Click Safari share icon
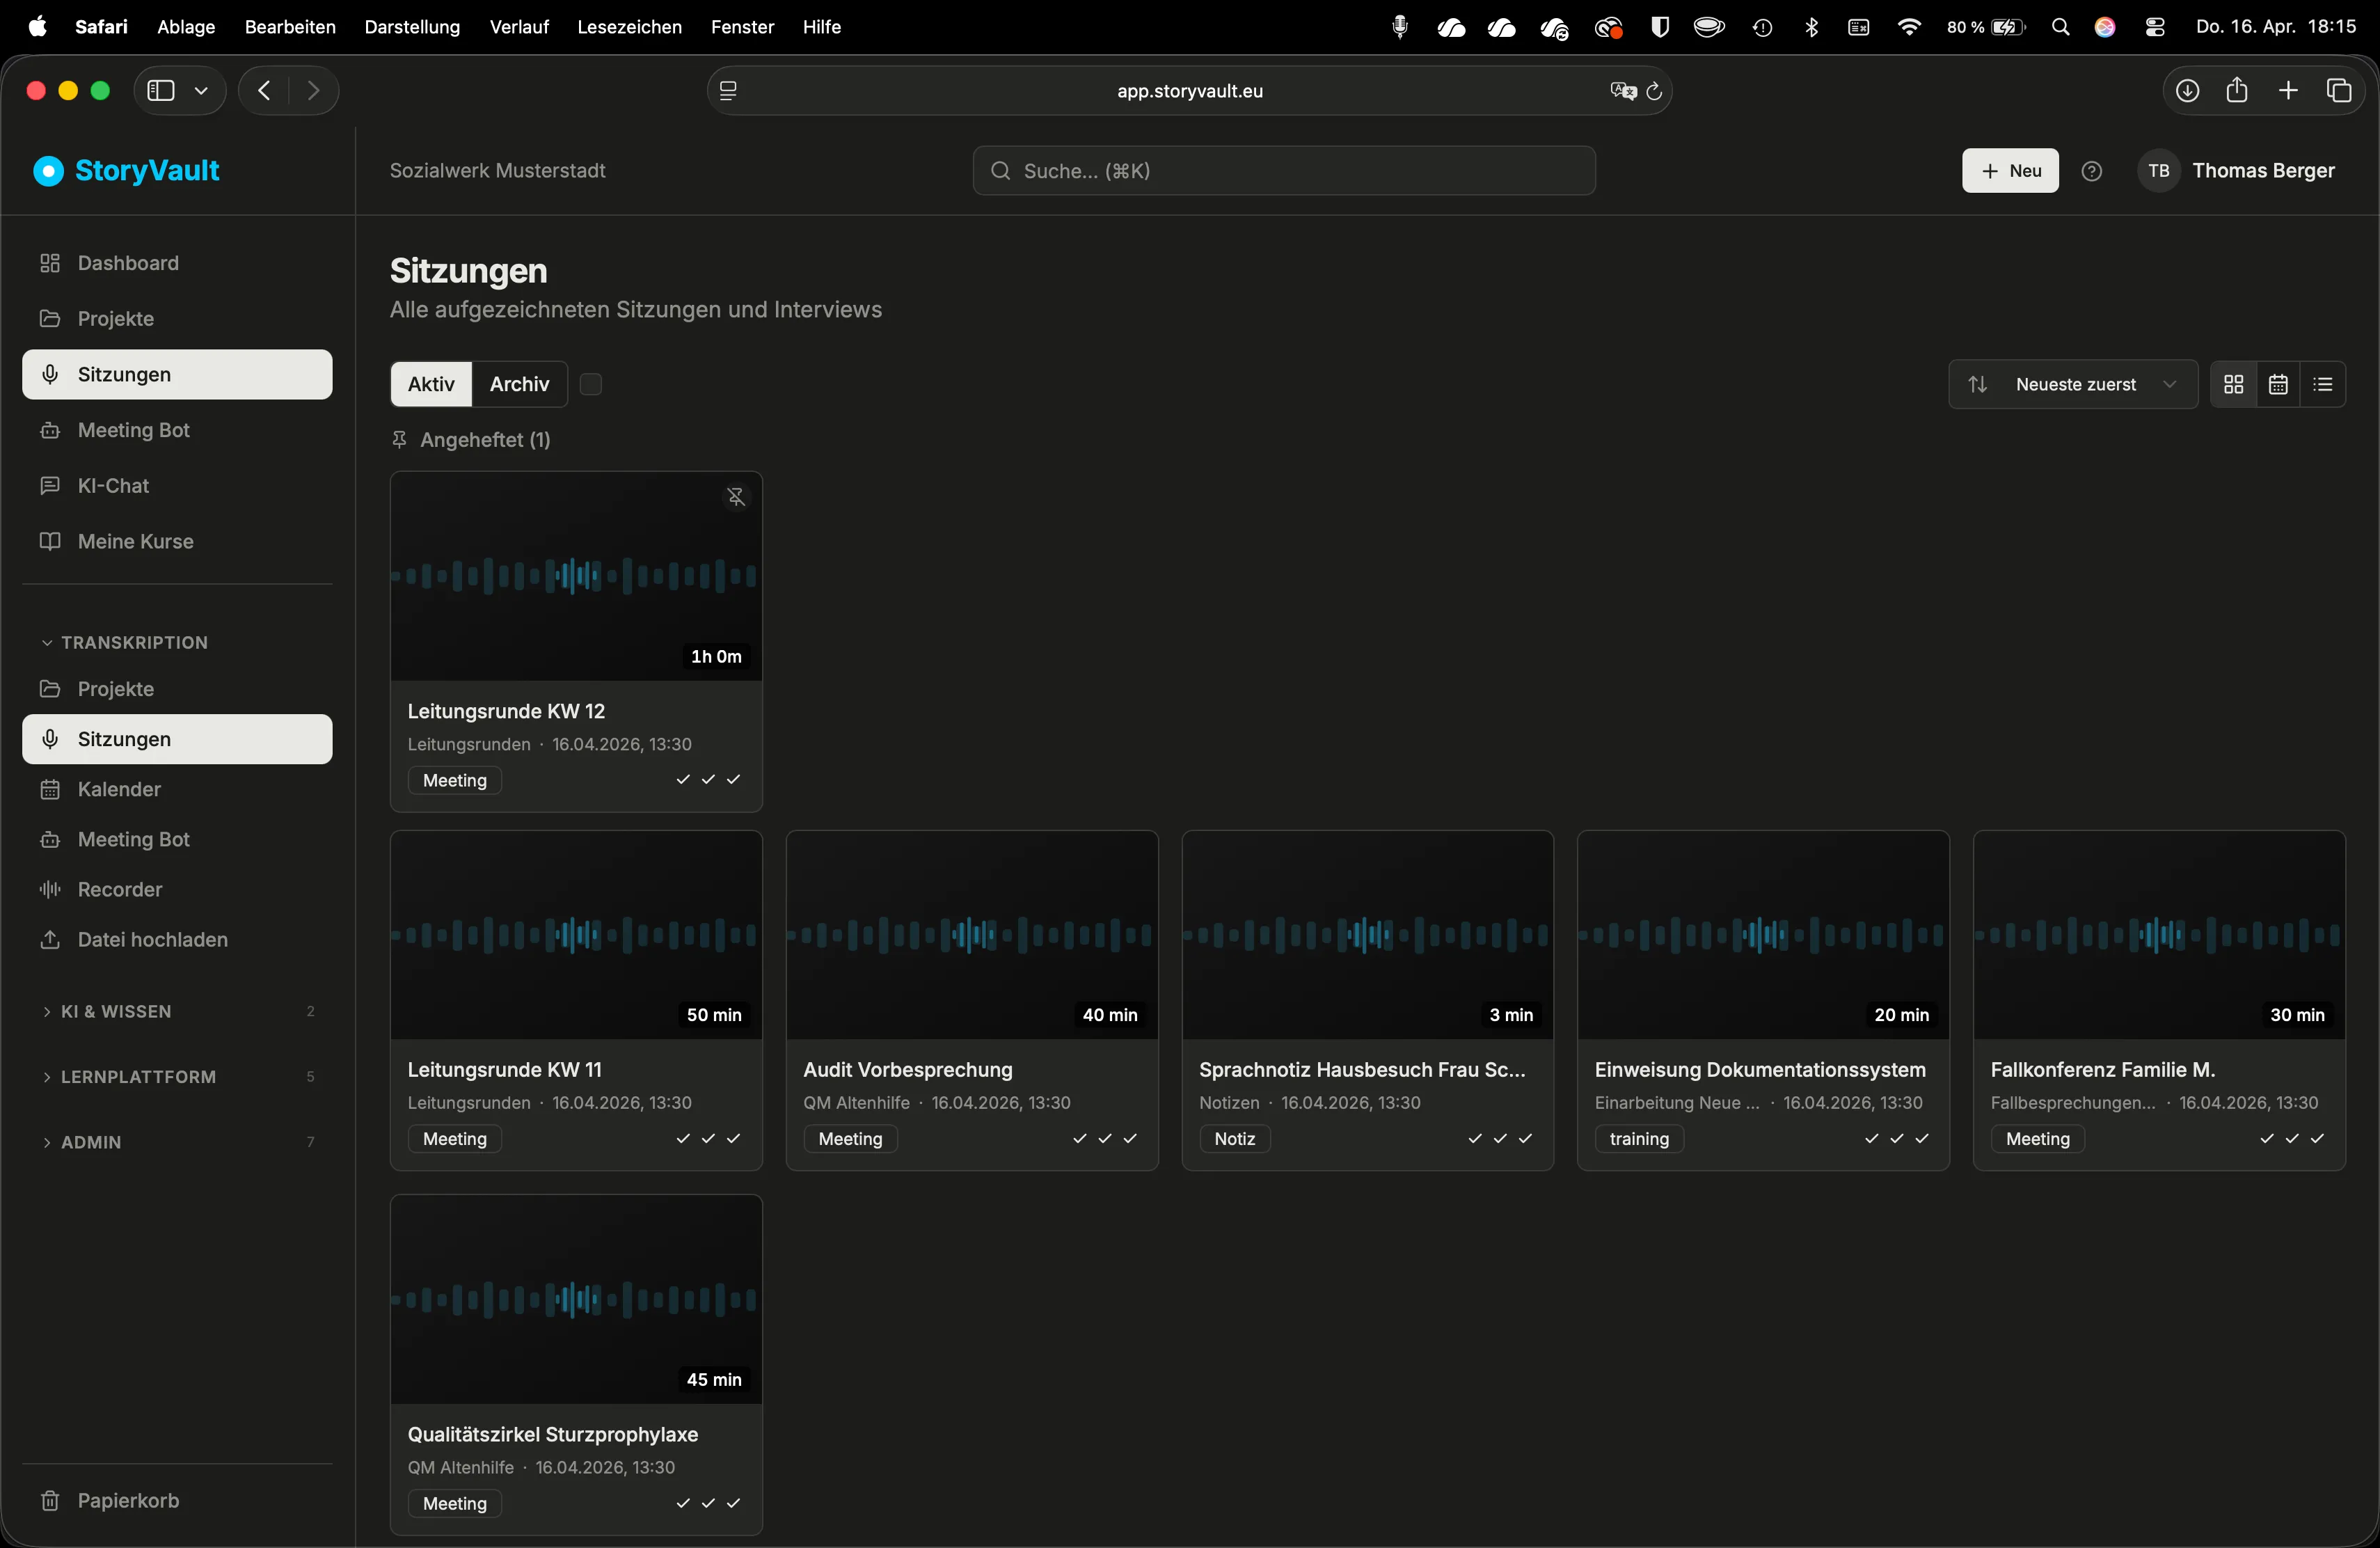The height and width of the screenshot is (1548, 2380). 2237,91
